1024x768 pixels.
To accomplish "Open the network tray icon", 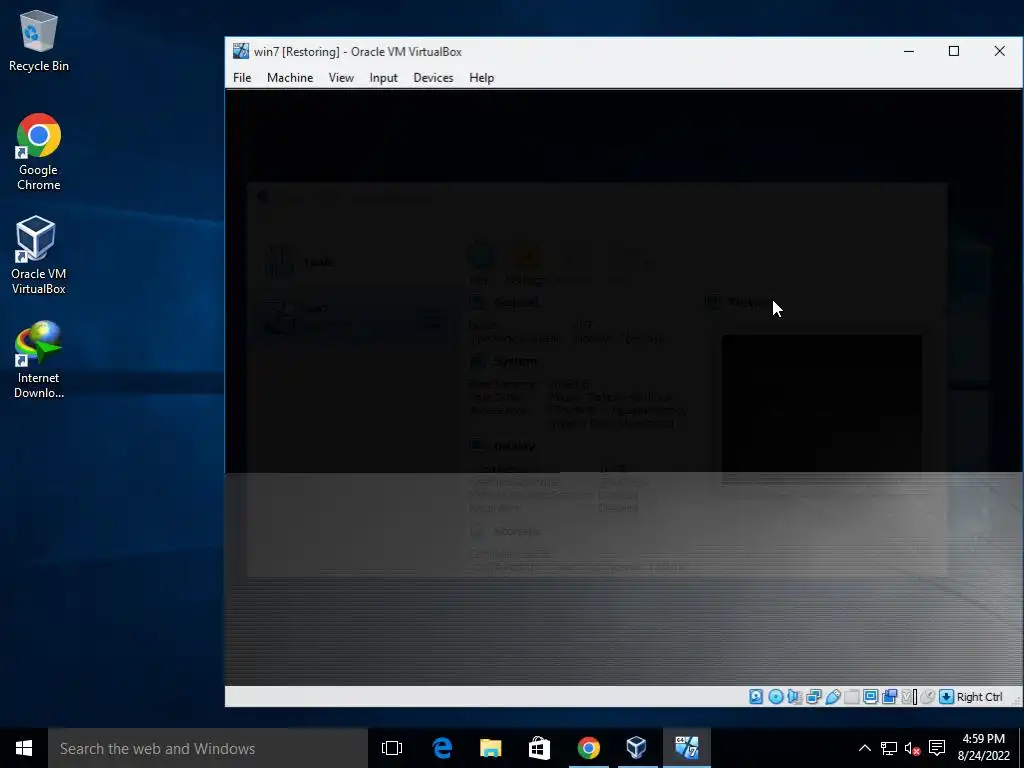I will coord(889,748).
